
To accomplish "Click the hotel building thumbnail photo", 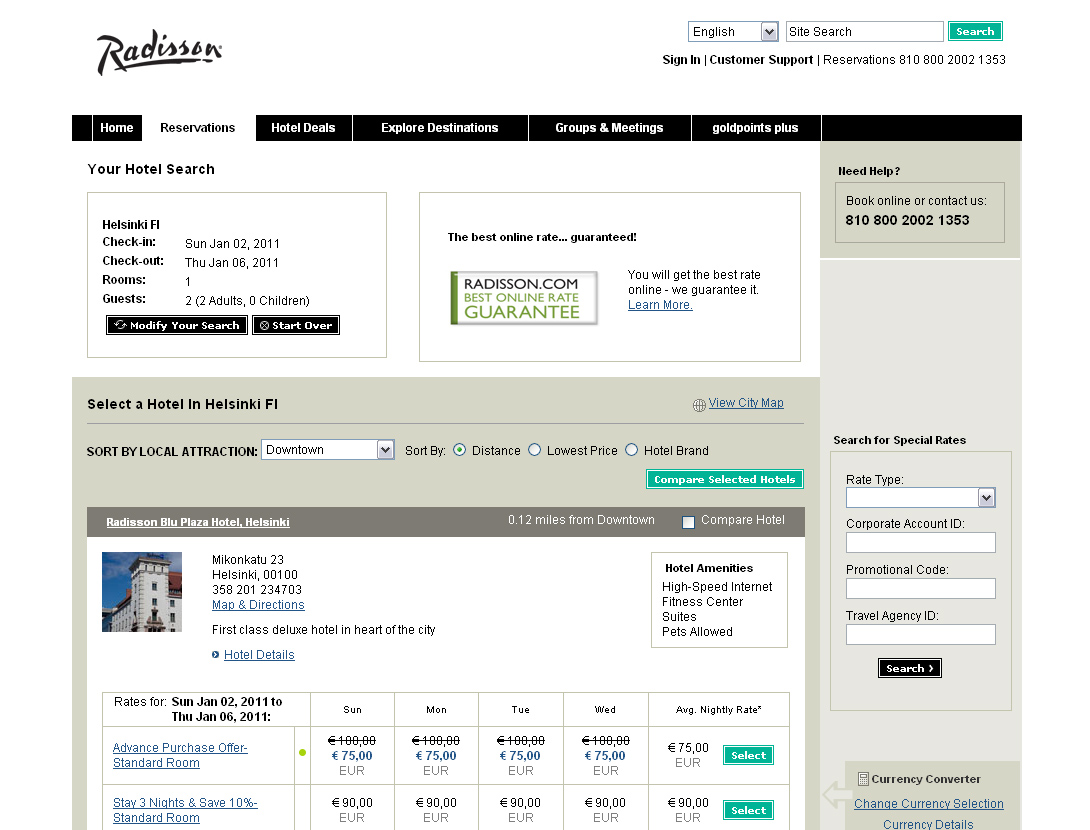I will (142, 592).
